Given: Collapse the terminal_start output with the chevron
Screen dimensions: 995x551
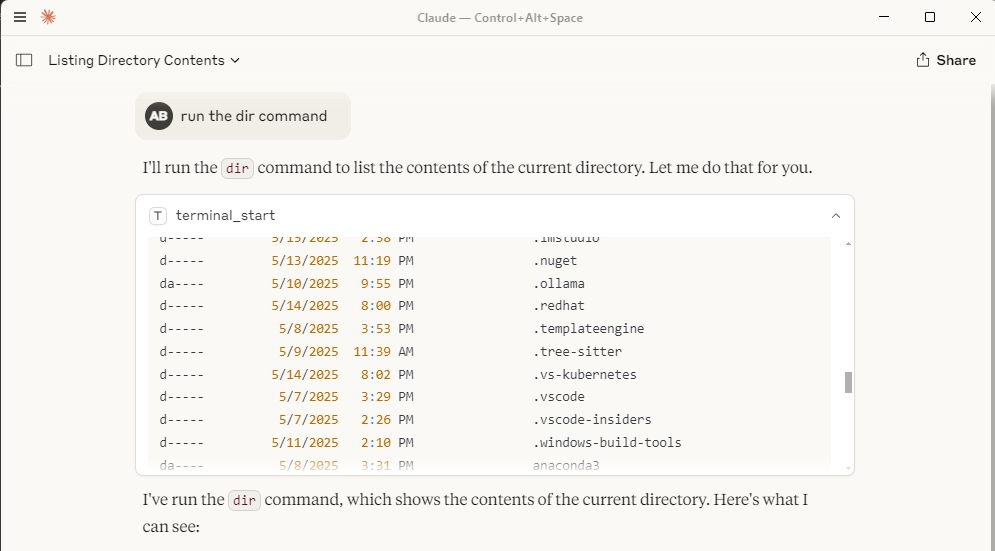Looking at the screenshot, I should click(x=836, y=215).
